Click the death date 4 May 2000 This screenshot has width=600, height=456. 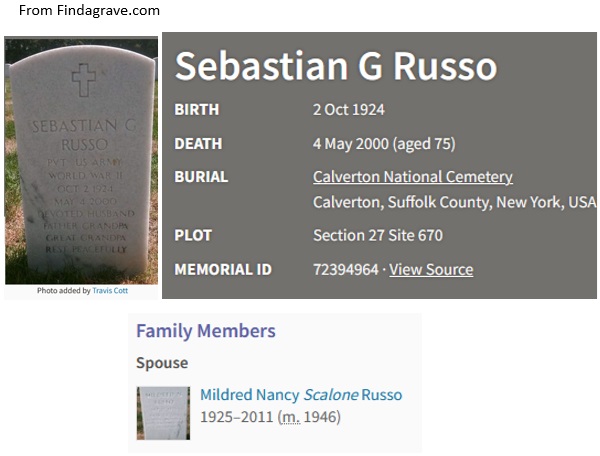coord(349,144)
